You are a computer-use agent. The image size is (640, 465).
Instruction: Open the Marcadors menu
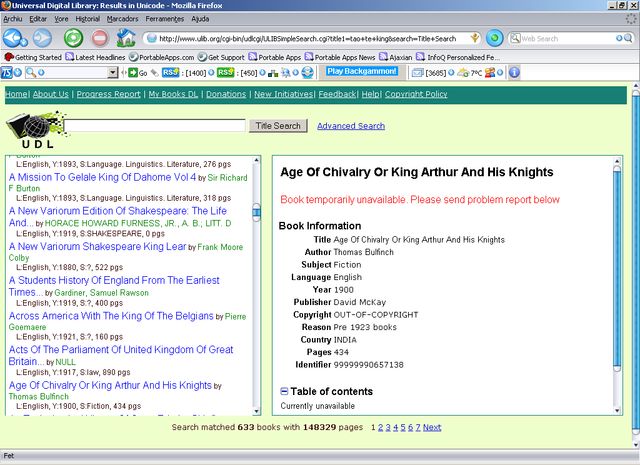122,19
